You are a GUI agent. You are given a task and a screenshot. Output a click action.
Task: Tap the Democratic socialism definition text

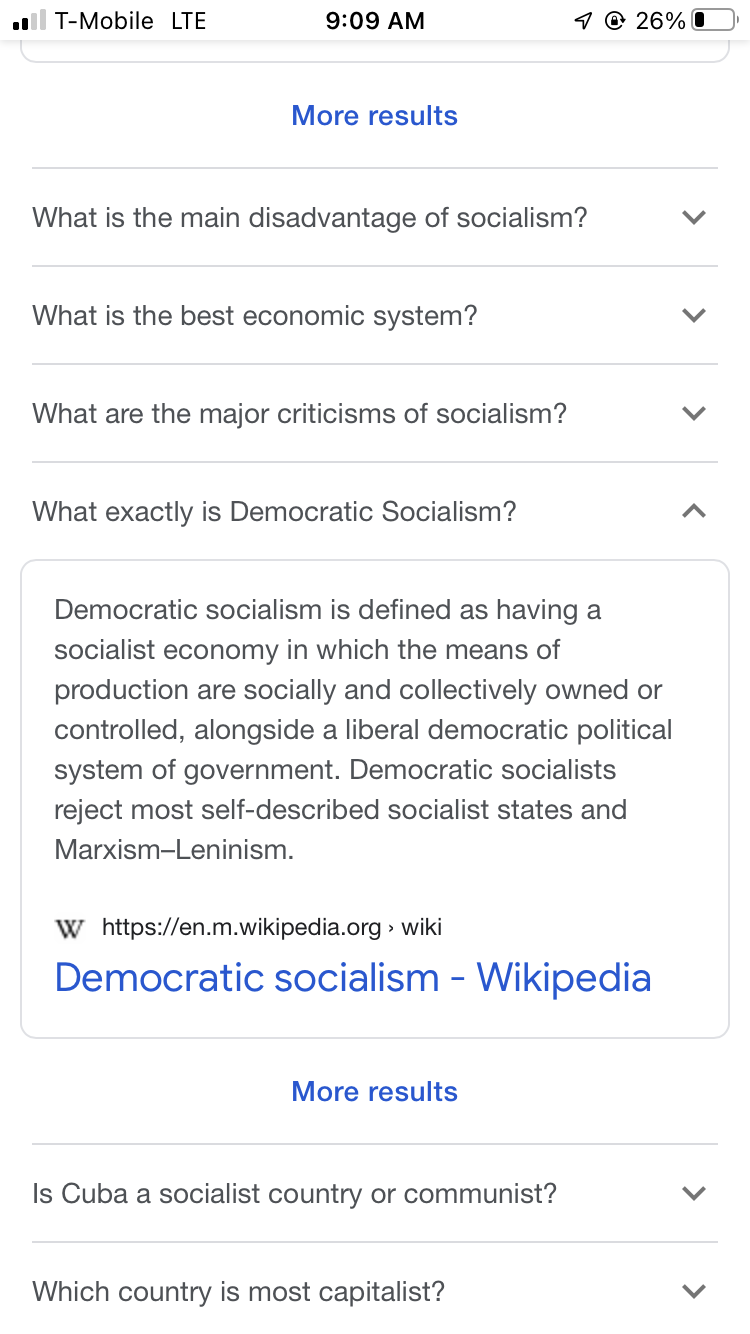360,730
